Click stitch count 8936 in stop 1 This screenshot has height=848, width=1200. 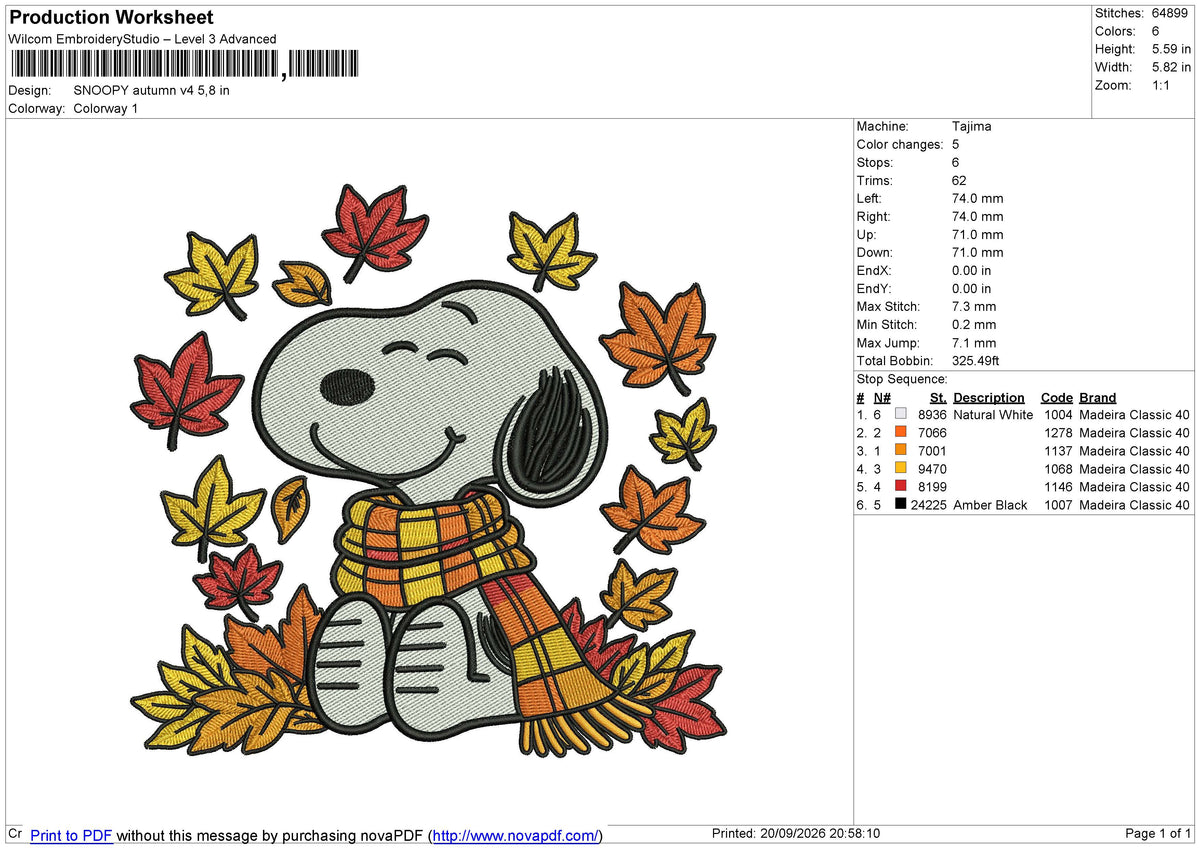click(x=932, y=414)
